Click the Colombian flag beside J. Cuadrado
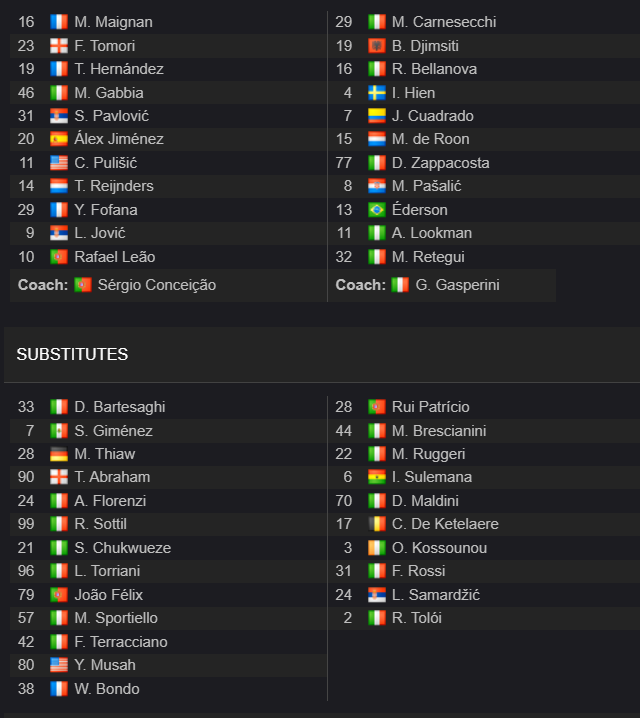The width and height of the screenshot is (640, 718). click(377, 116)
